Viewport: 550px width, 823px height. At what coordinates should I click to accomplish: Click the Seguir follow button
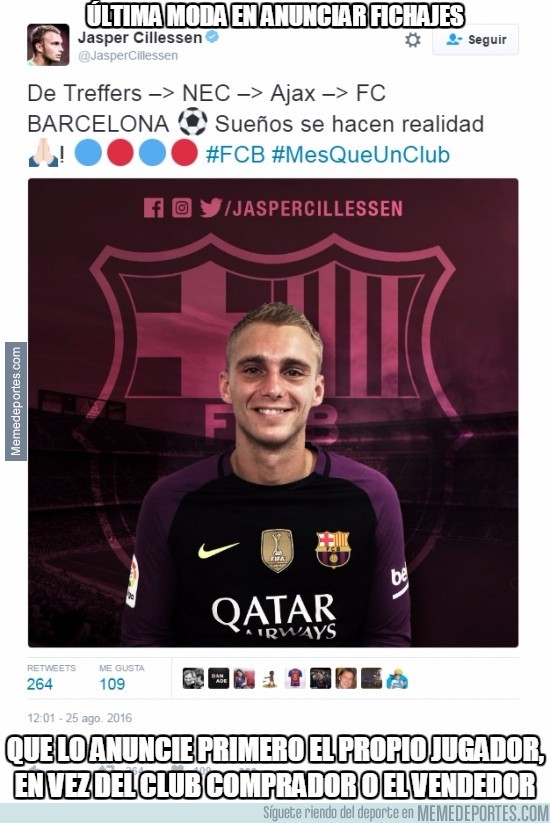click(475, 40)
